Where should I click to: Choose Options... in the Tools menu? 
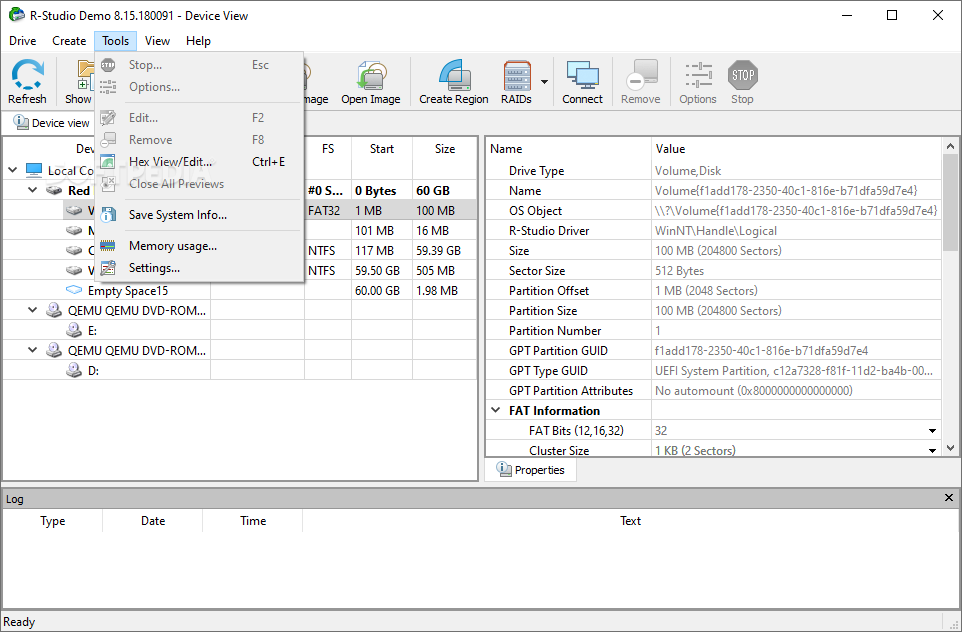[x=199, y=87]
